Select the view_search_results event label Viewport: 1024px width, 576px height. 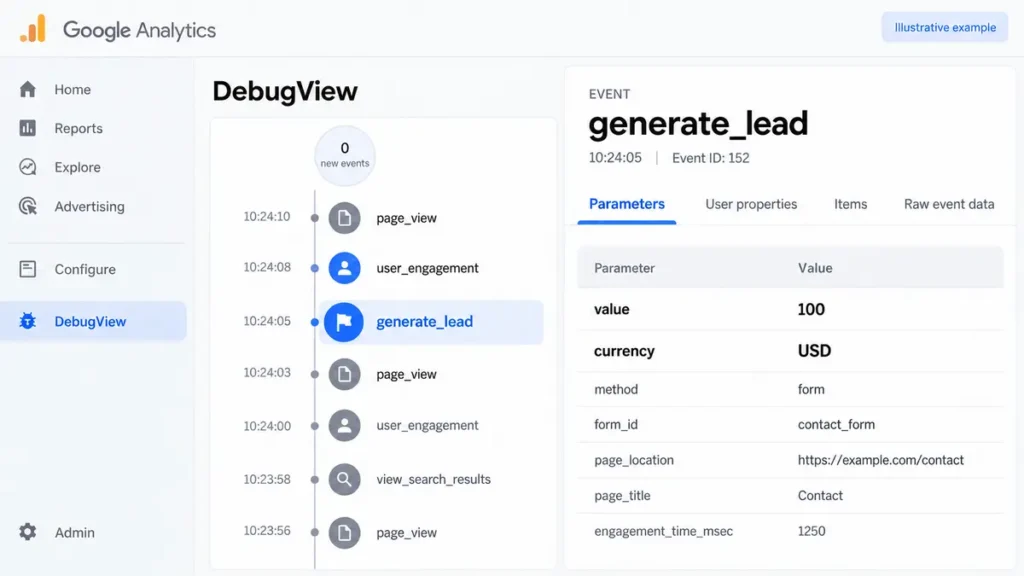[433, 479]
